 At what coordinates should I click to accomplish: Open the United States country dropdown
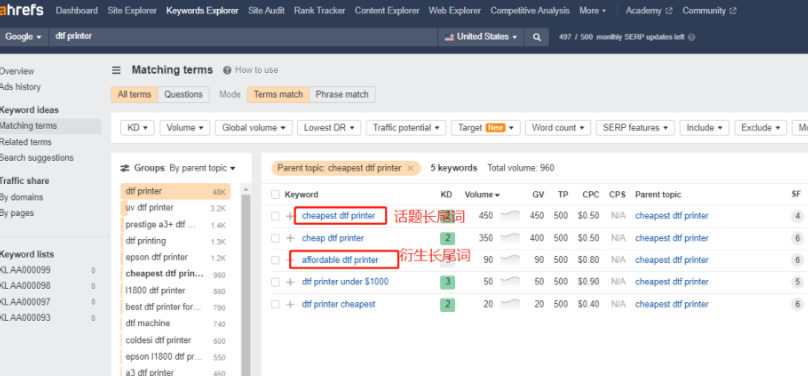click(x=480, y=37)
